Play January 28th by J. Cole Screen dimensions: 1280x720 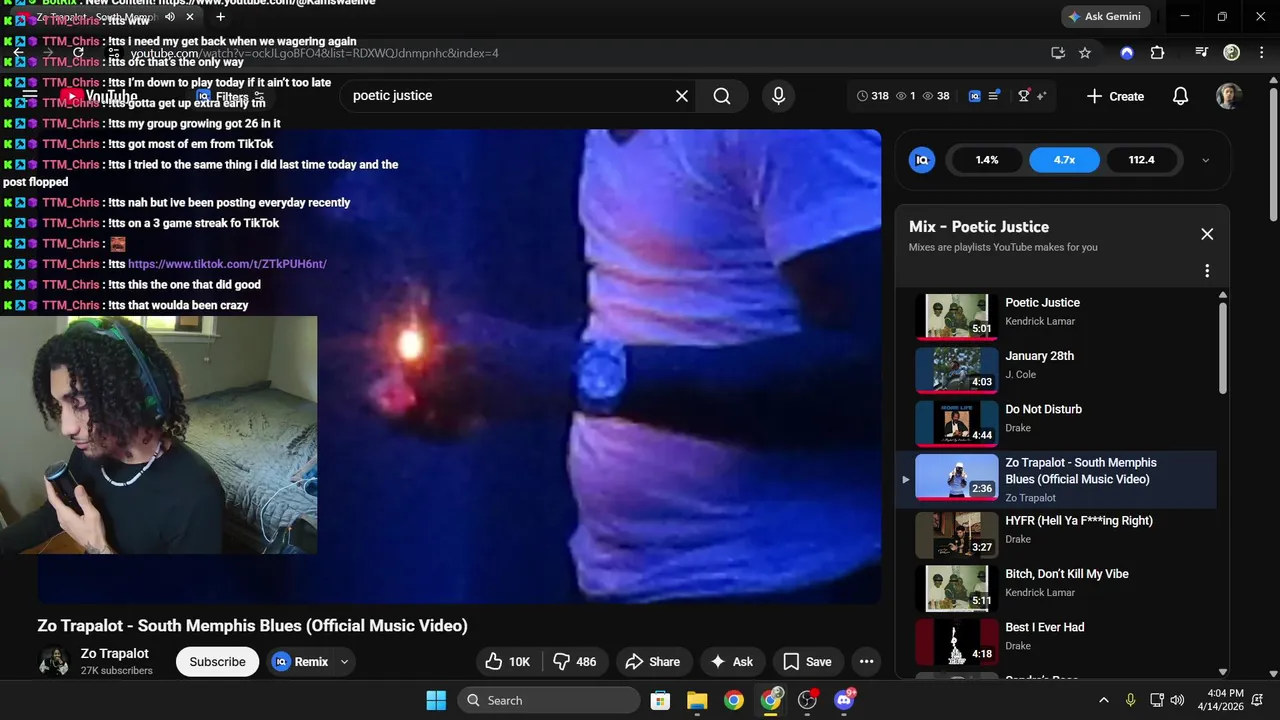pyautogui.click(x=1058, y=368)
